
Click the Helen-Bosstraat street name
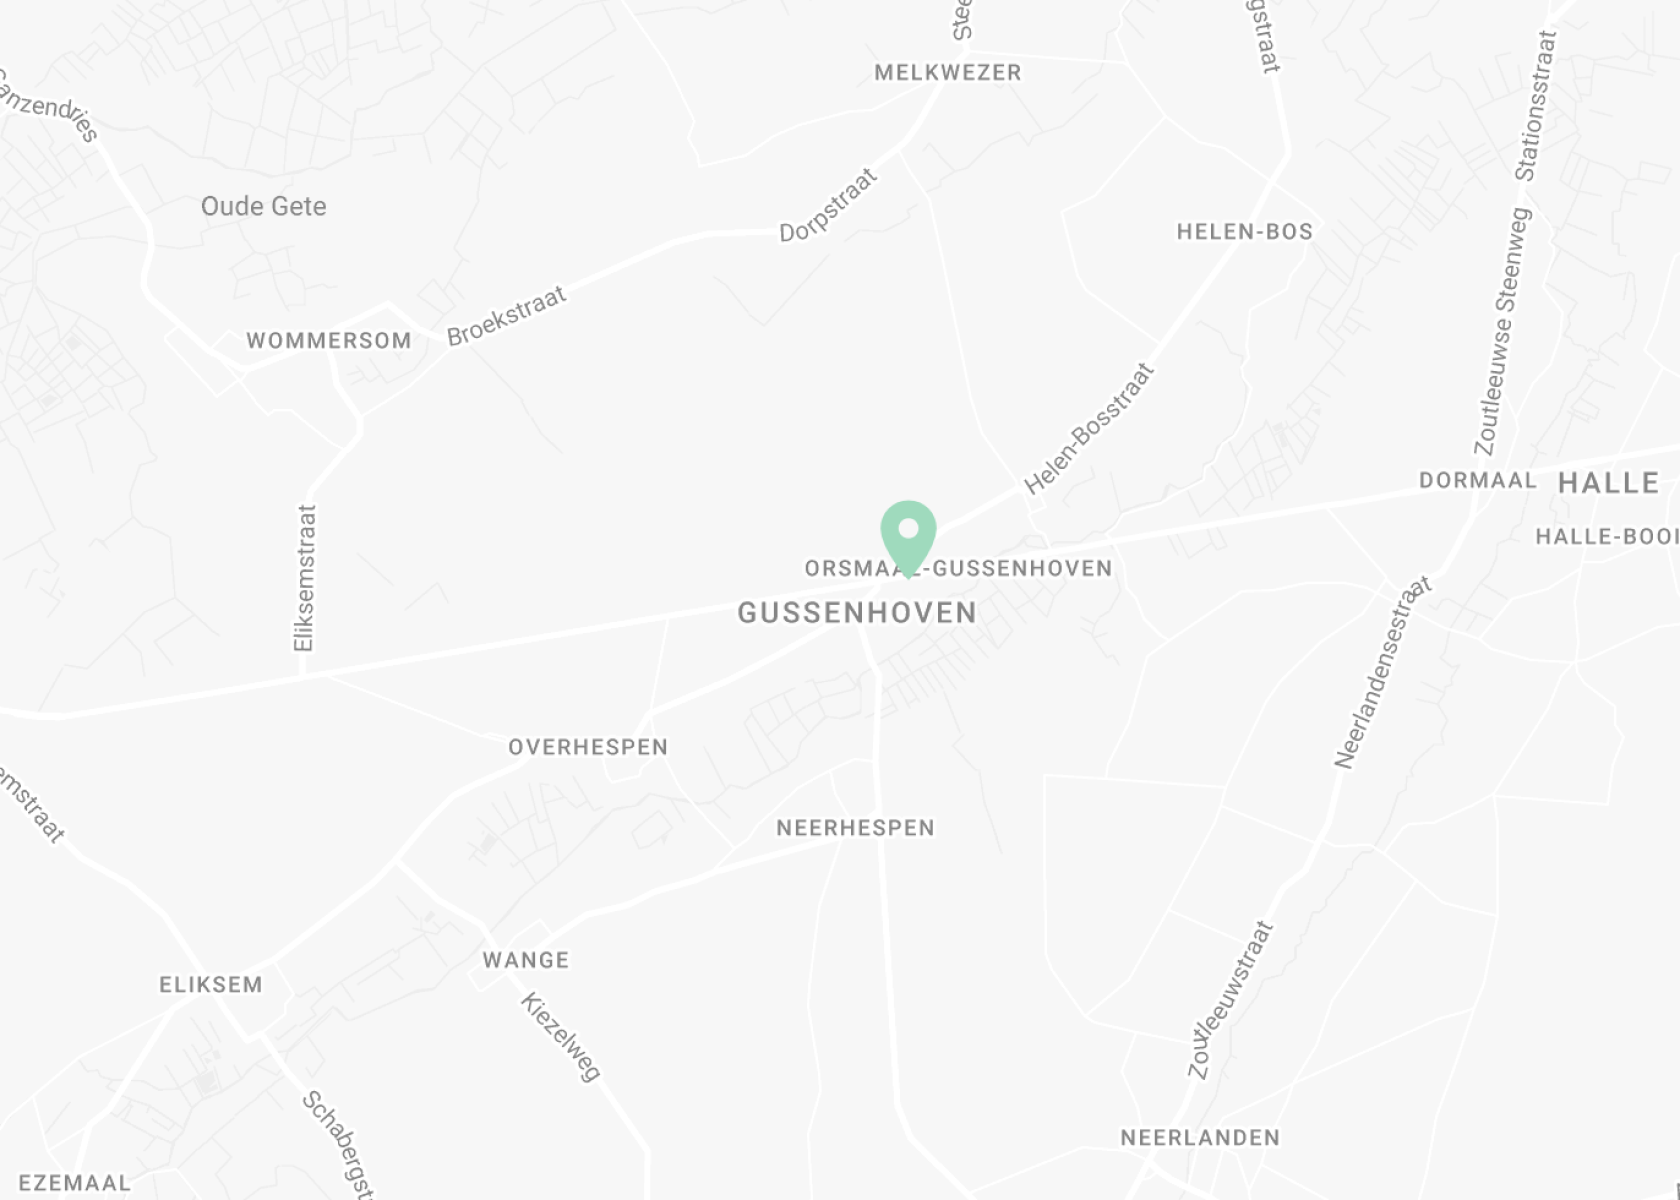[x=1089, y=429]
